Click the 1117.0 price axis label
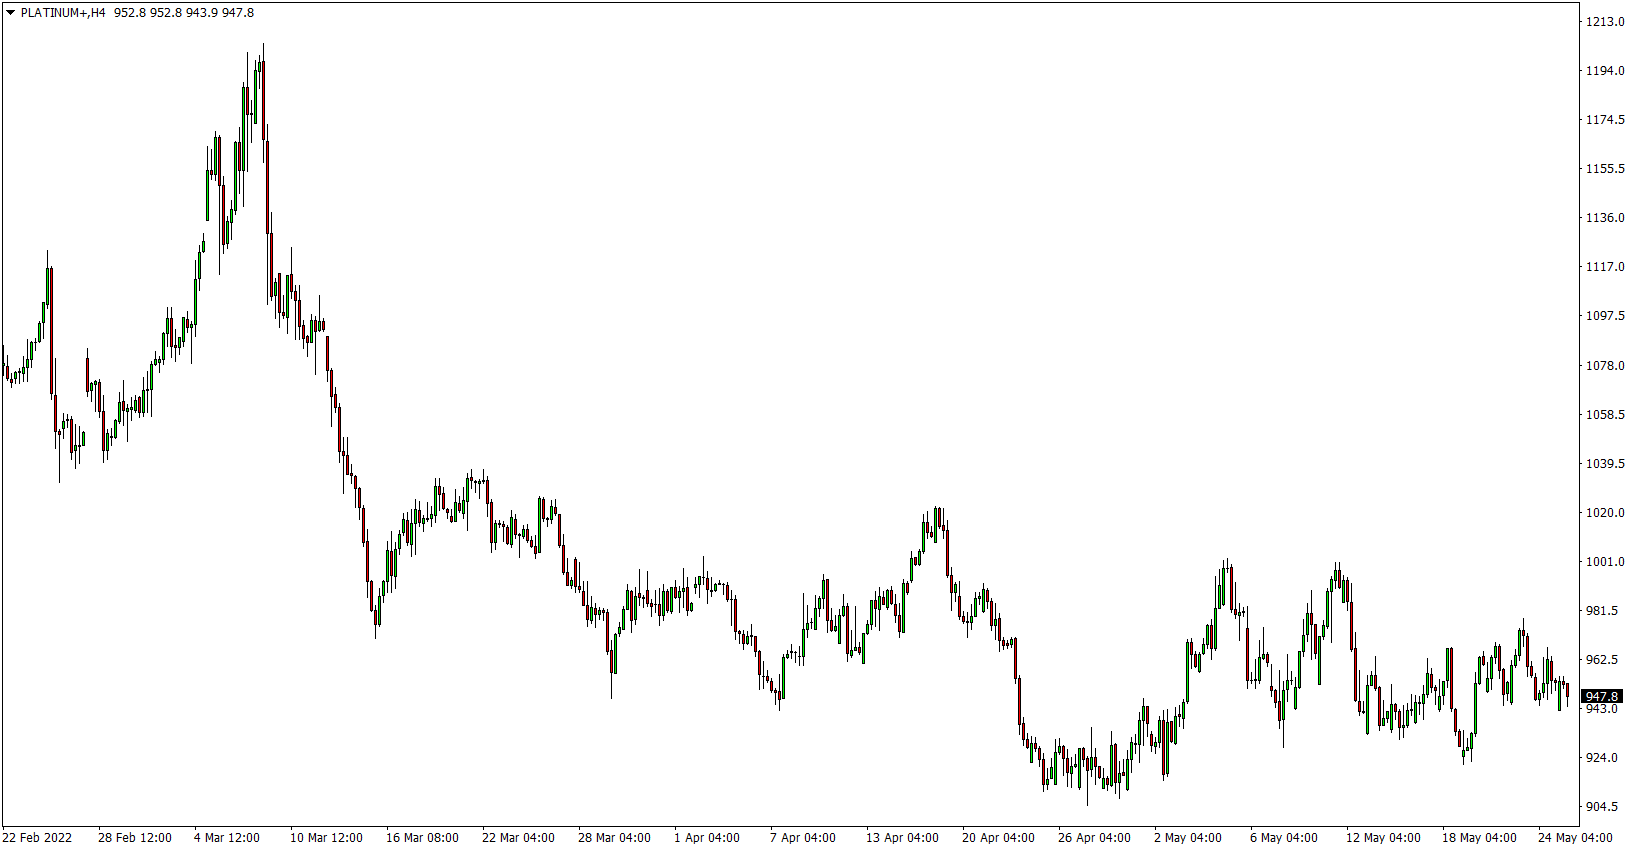Screen dimensions: 1629x850 tap(1605, 267)
